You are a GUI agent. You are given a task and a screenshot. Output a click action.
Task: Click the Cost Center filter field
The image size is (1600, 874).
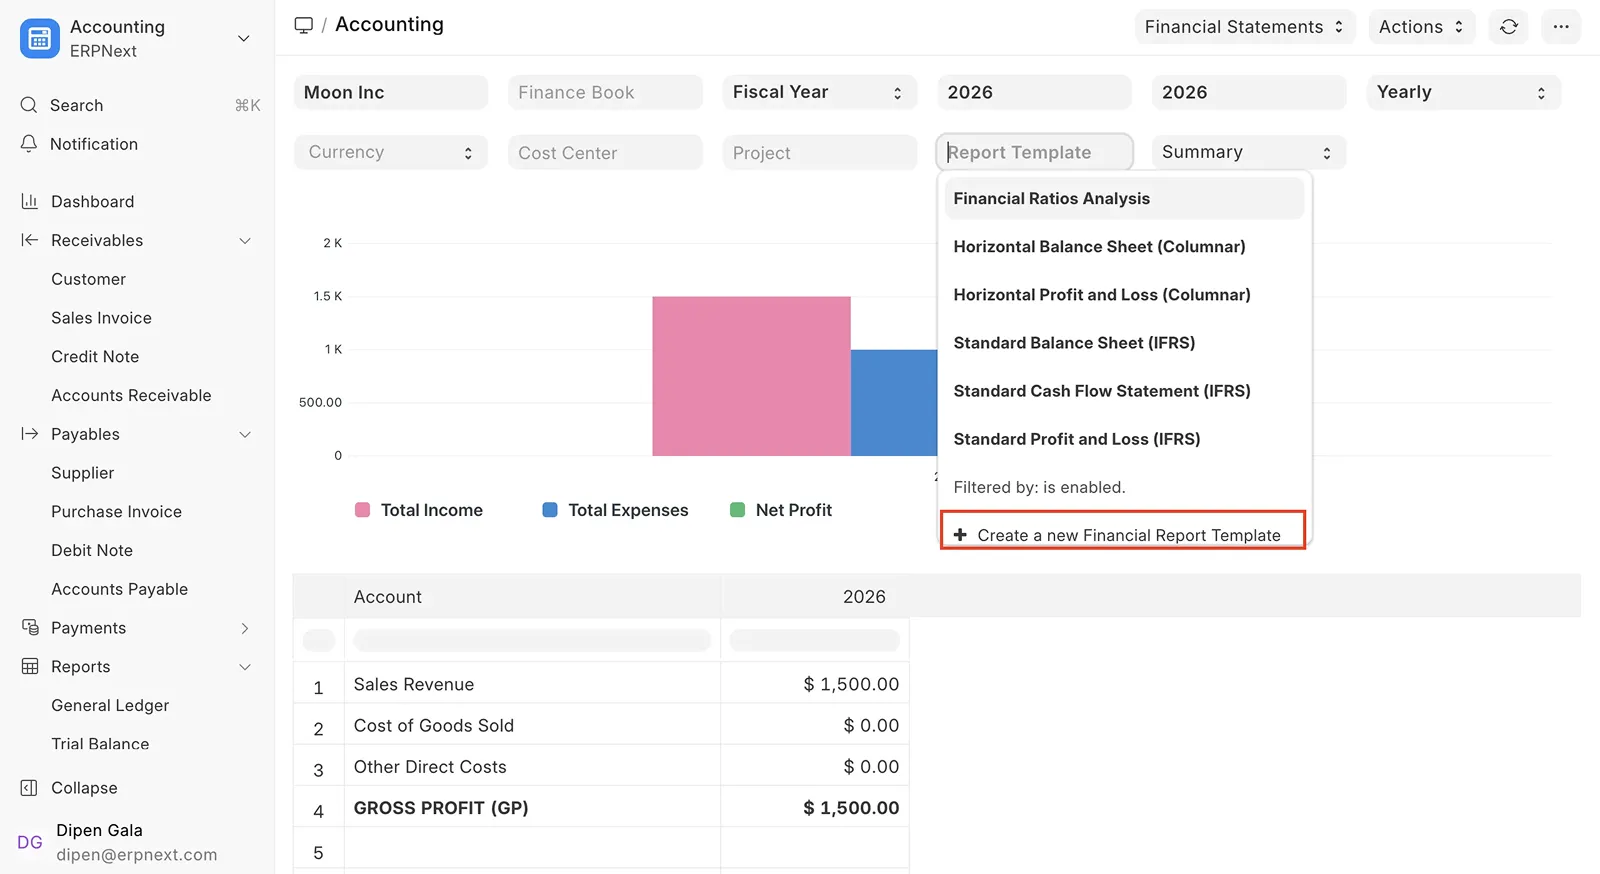point(604,153)
